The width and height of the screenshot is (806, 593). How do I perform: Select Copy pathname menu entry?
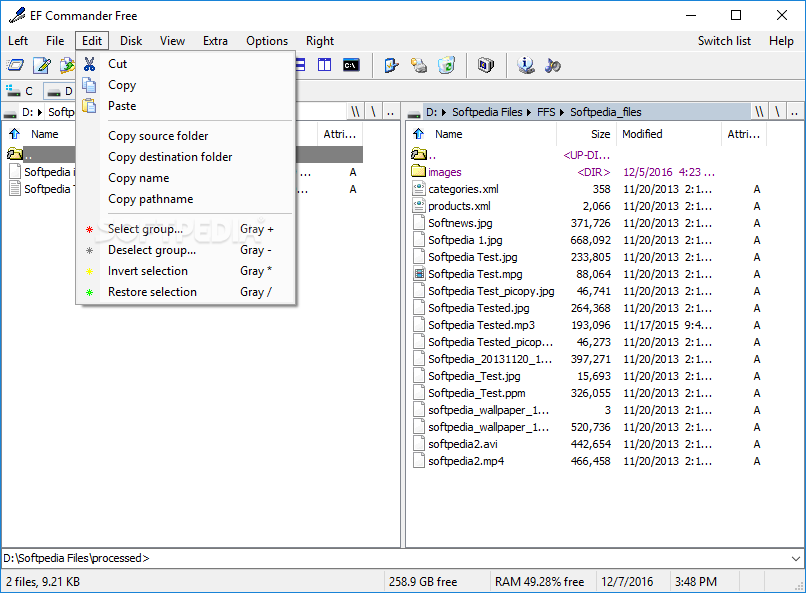point(186,199)
